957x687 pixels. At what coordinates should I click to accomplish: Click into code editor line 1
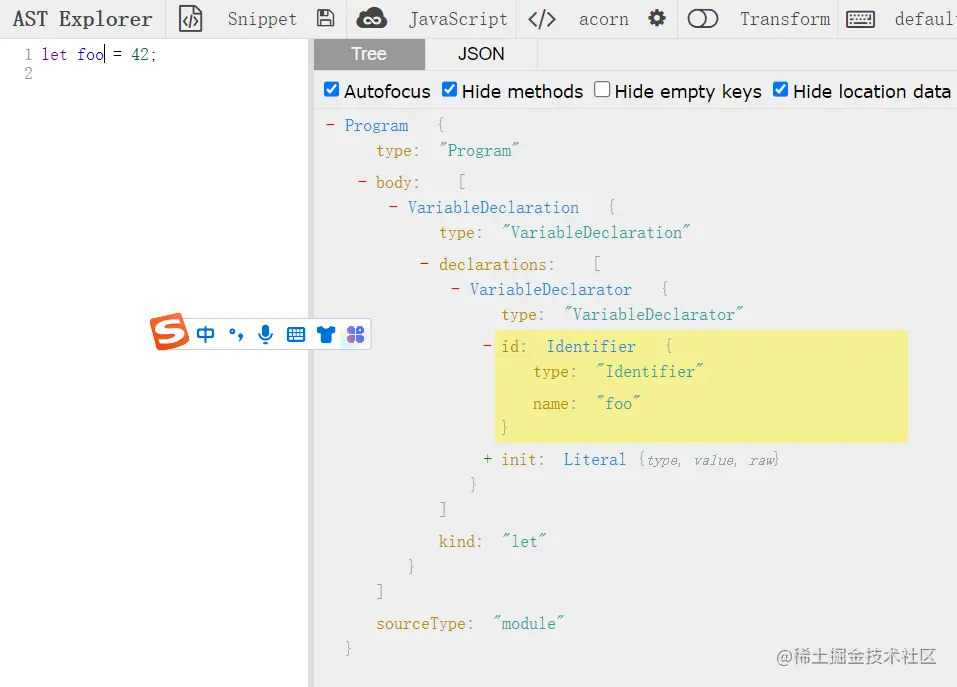click(x=175, y=54)
